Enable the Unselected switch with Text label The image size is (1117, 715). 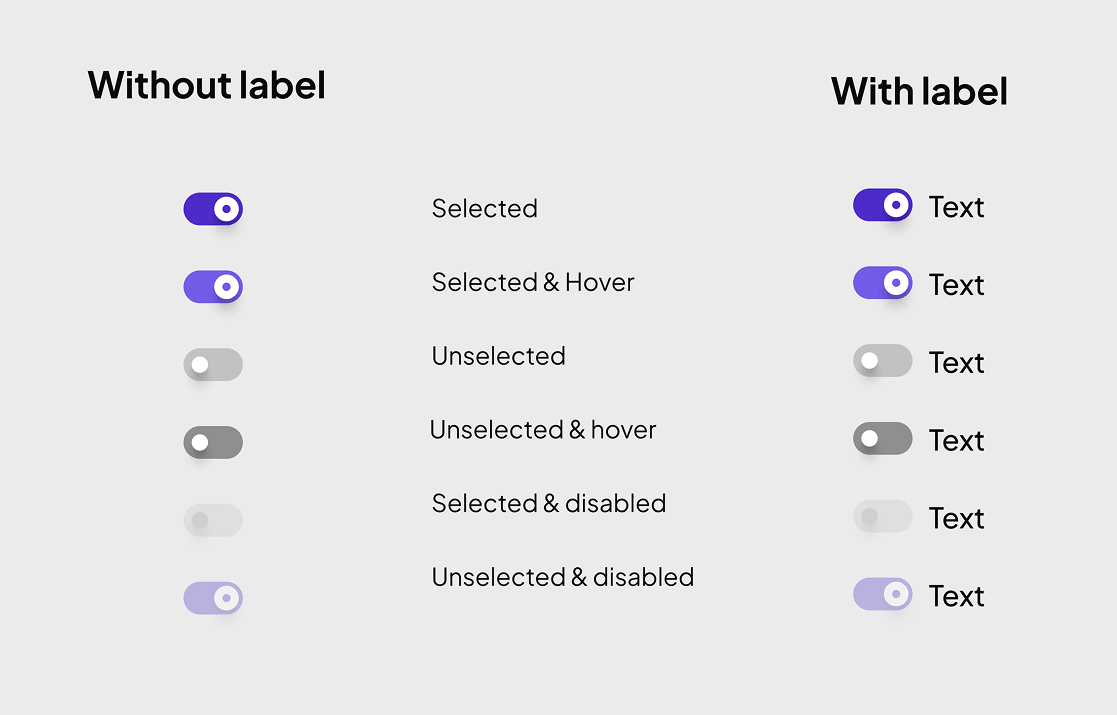883,361
